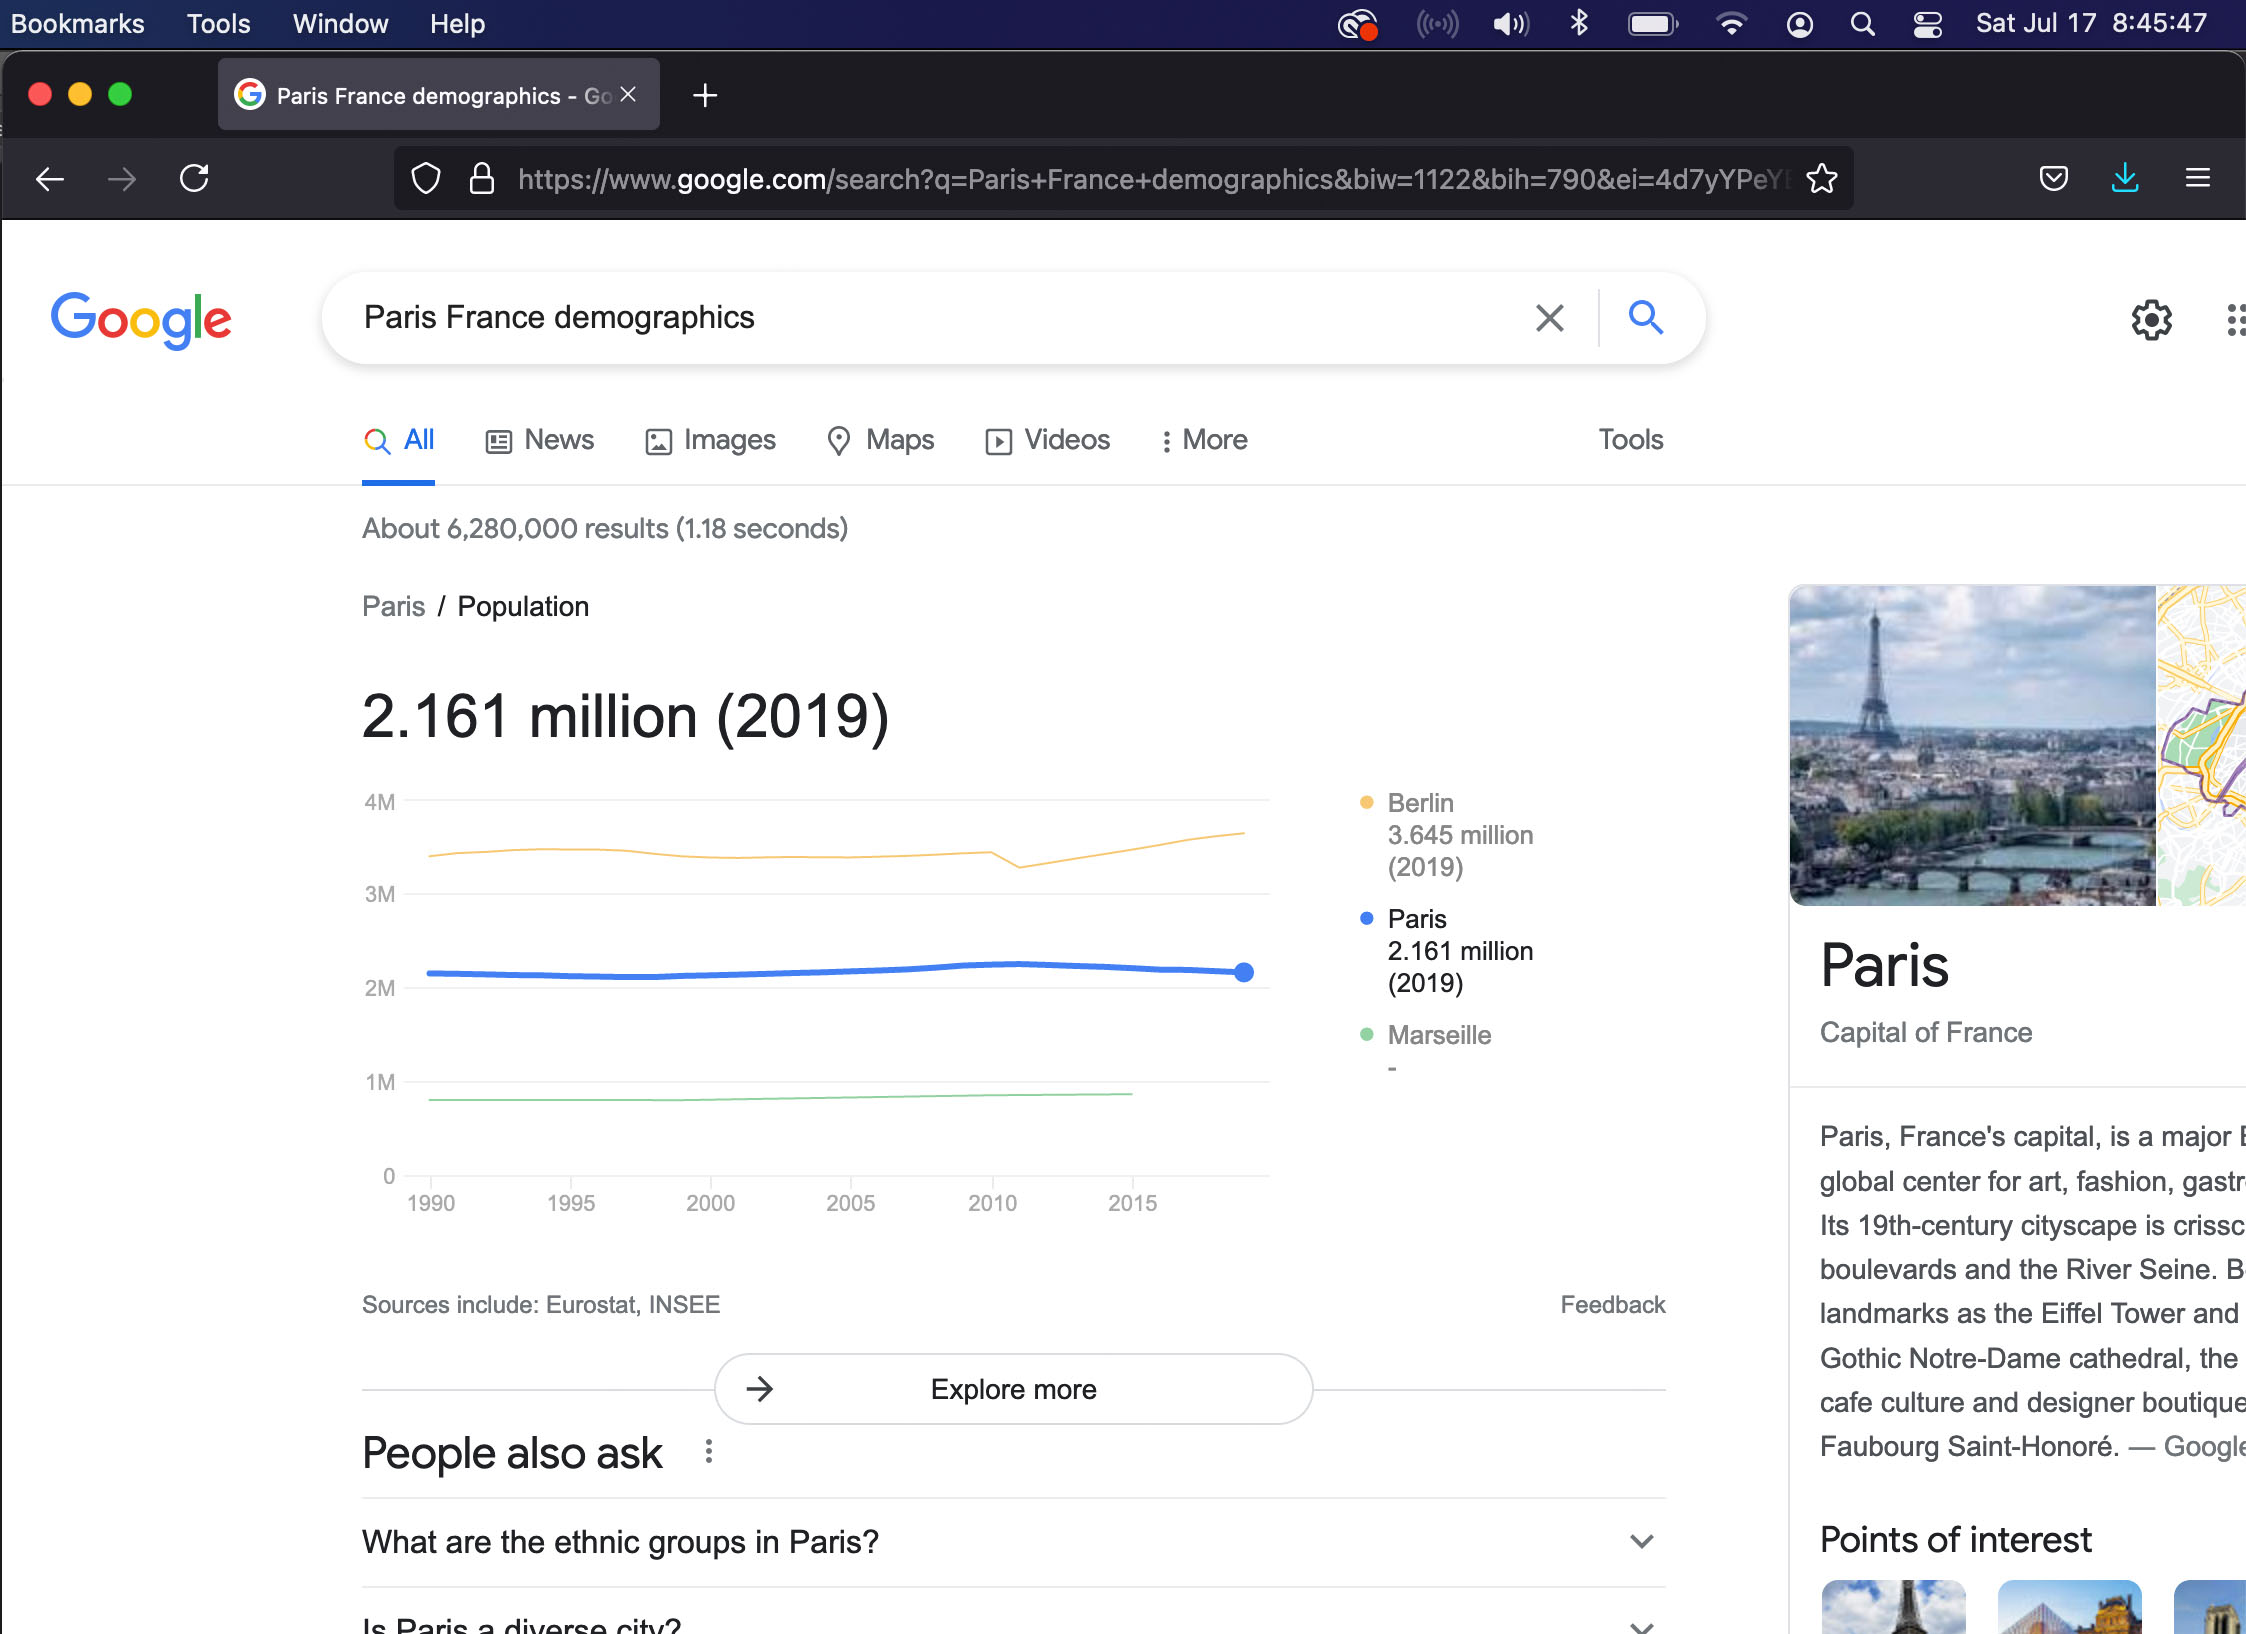The height and width of the screenshot is (1634, 2246).
Task: Click the macOS Spotlight search icon
Action: [x=1862, y=24]
